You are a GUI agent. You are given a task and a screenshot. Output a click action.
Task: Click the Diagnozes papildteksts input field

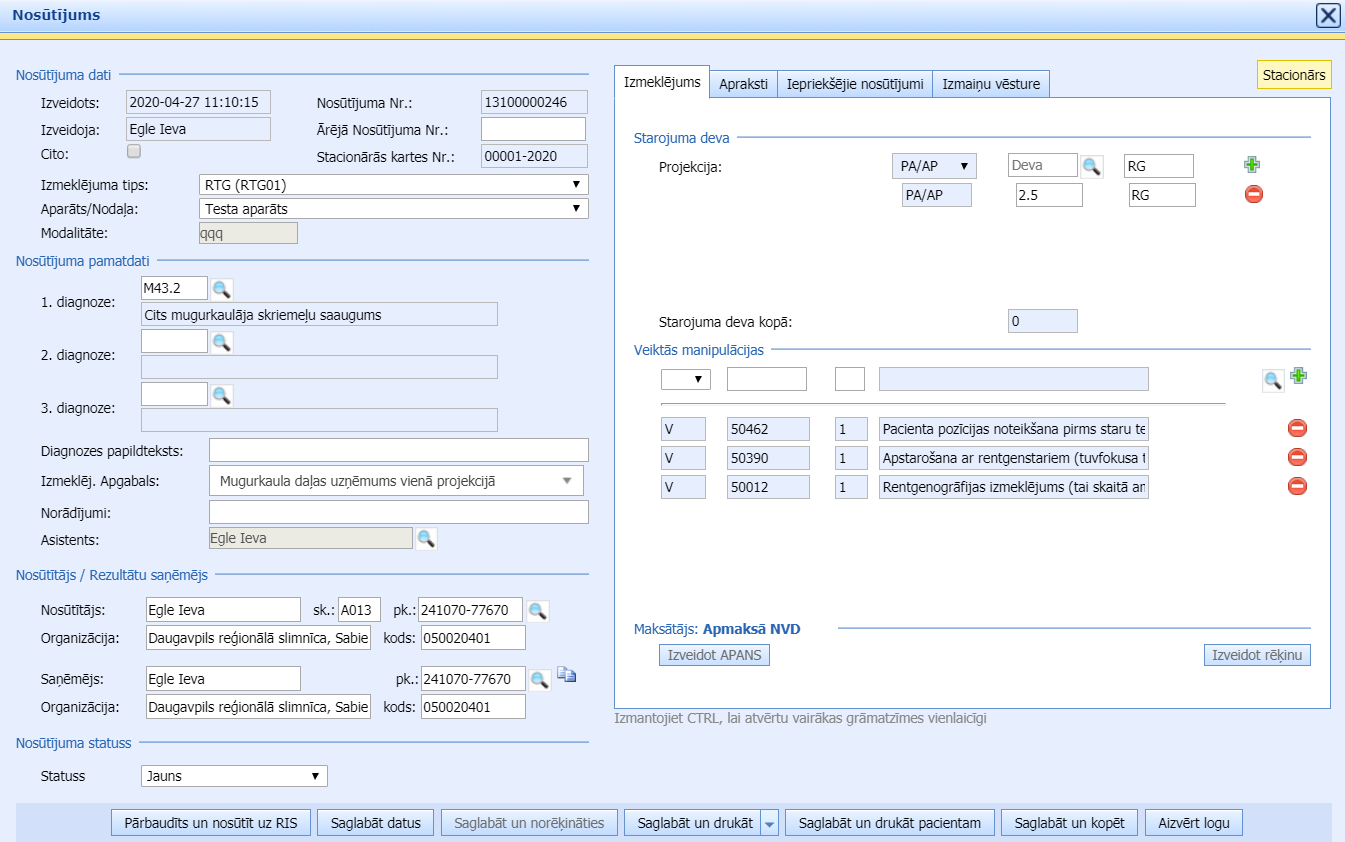pos(398,451)
